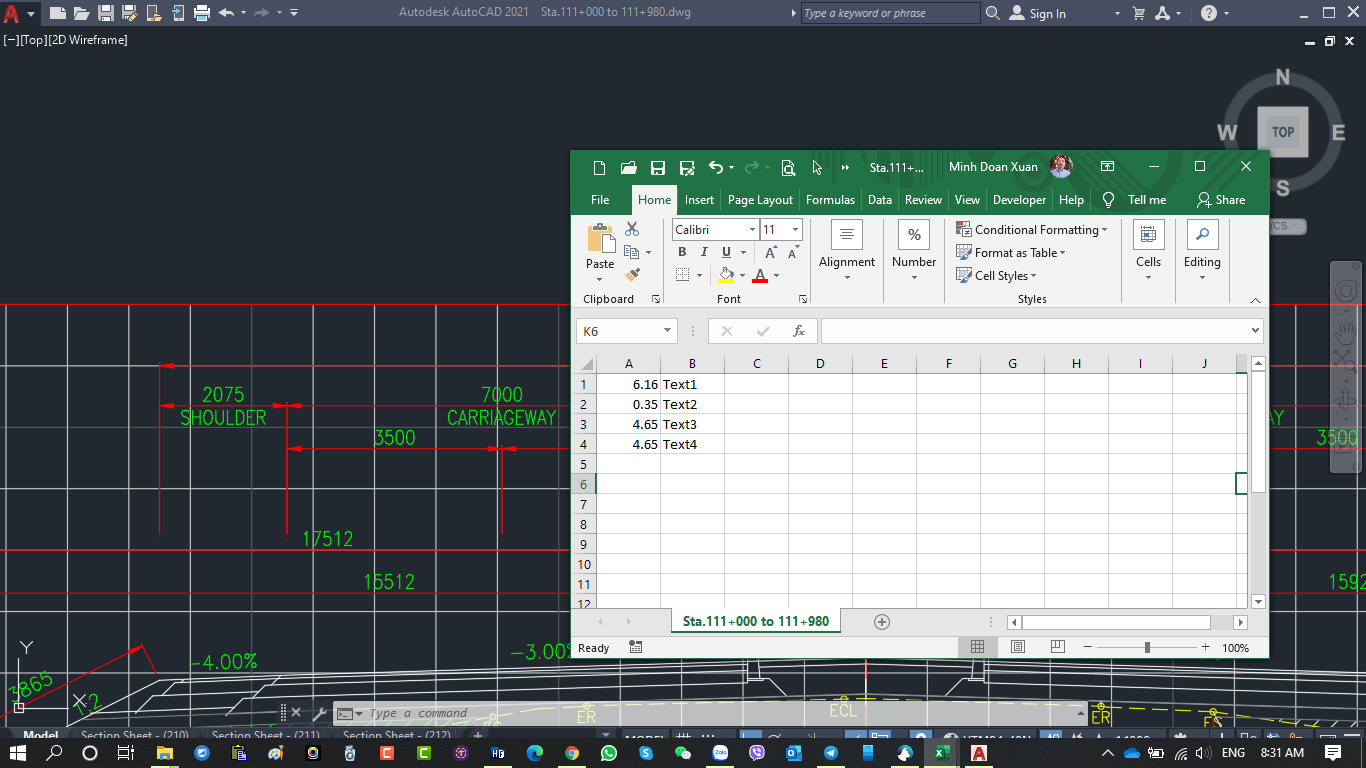Open the Calibri font name dropdown
Viewport: 1366px width, 768px height.
751,229
